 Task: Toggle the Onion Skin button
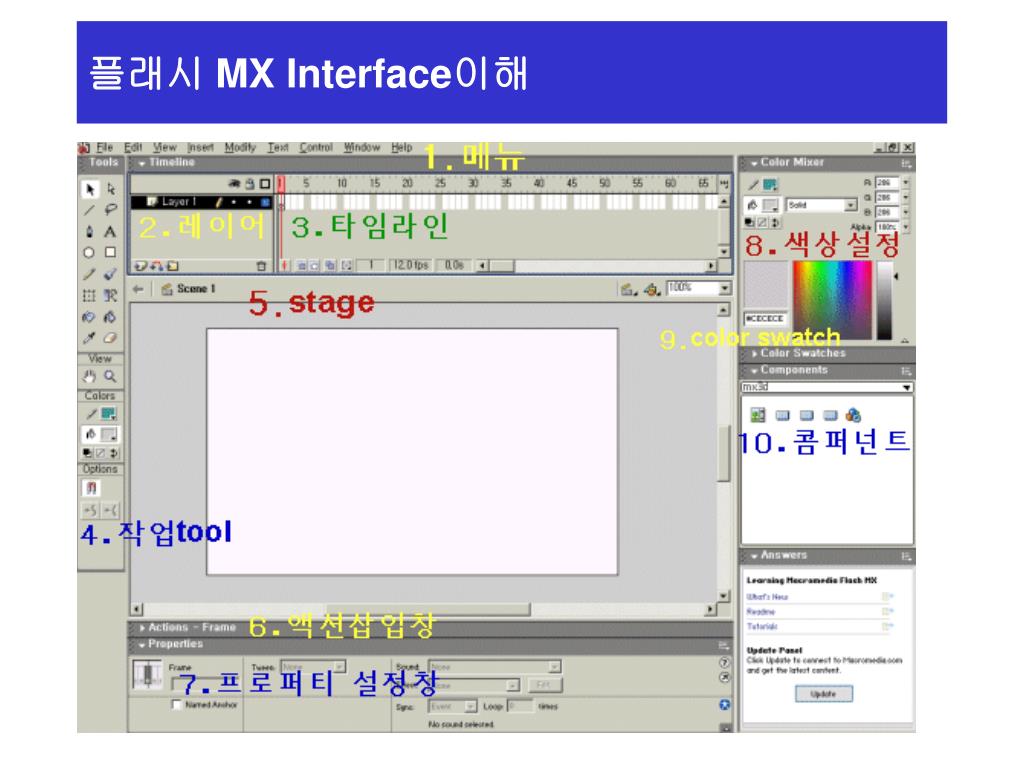tap(302, 266)
